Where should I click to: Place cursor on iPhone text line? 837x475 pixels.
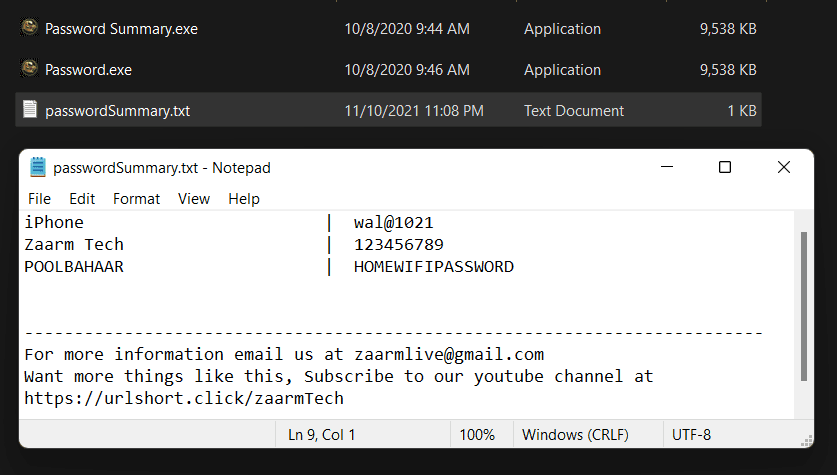(x=54, y=223)
